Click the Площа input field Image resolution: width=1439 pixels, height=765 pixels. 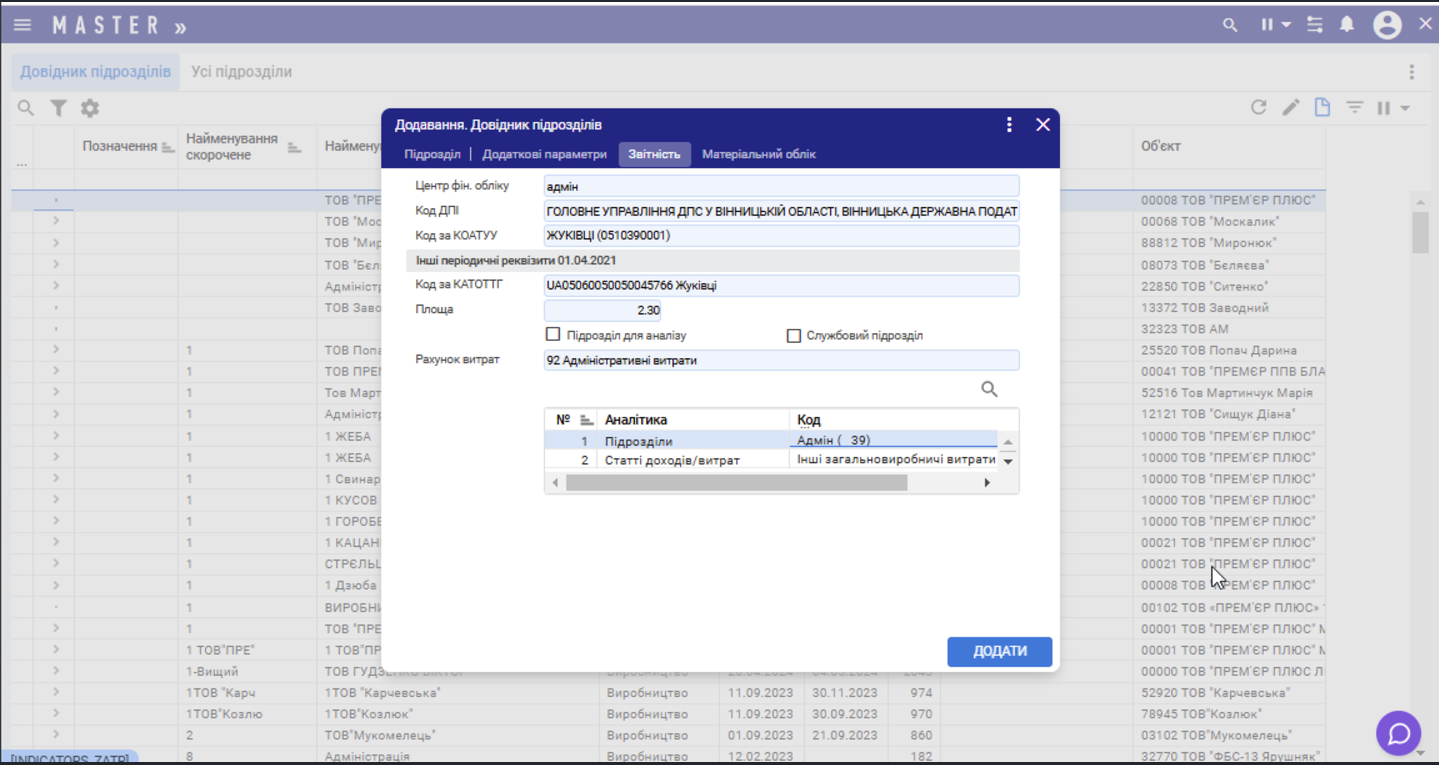click(602, 310)
